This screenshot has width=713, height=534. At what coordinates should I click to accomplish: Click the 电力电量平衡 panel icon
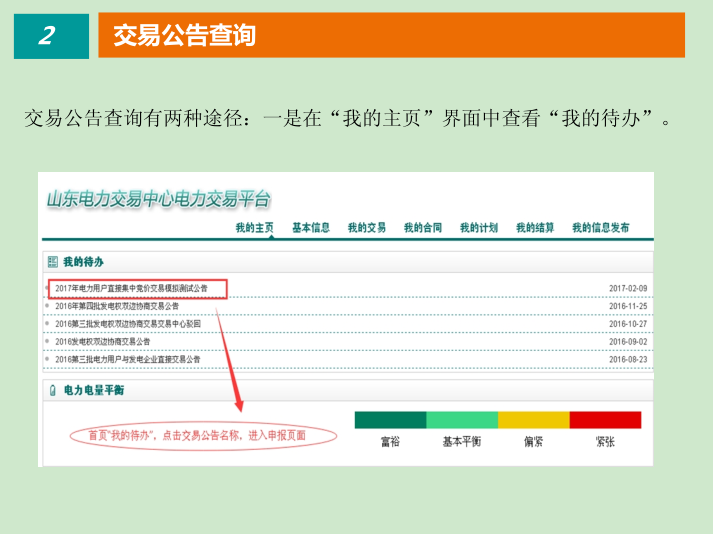[x=52, y=389]
